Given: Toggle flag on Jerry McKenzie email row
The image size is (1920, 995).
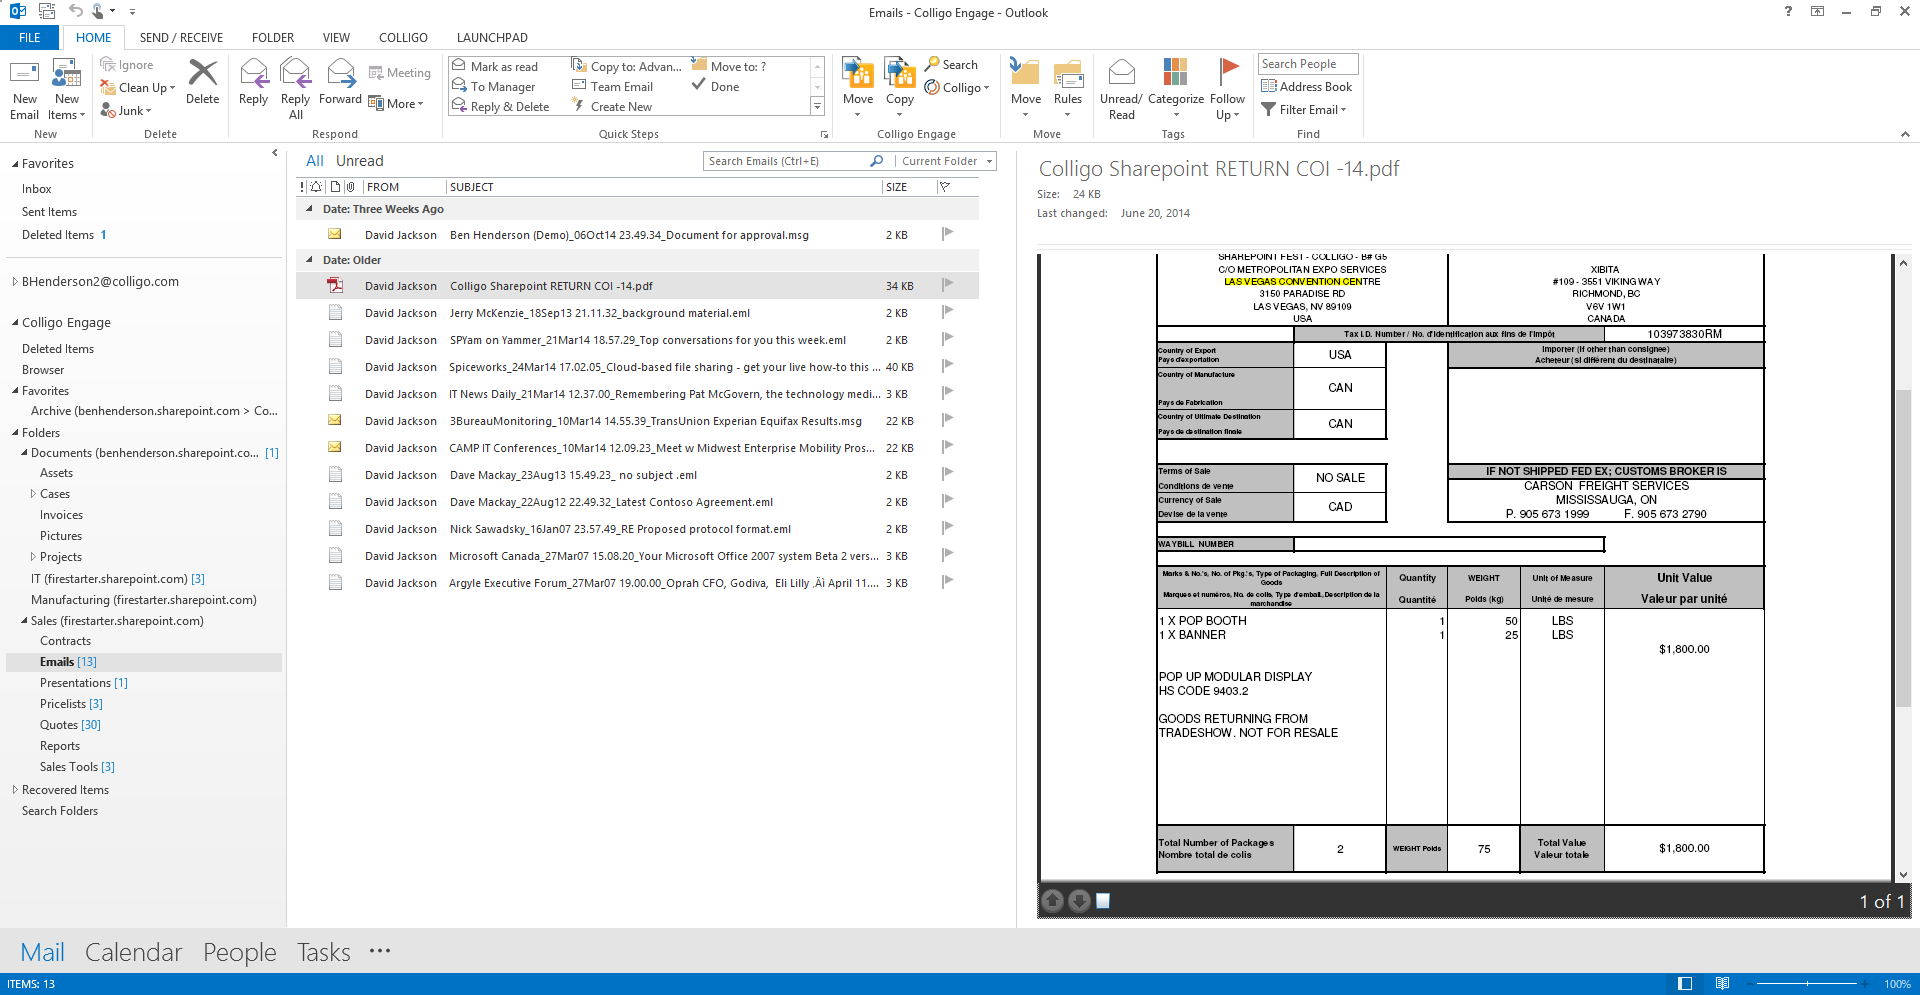Looking at the screenshot, I should 947,312.
